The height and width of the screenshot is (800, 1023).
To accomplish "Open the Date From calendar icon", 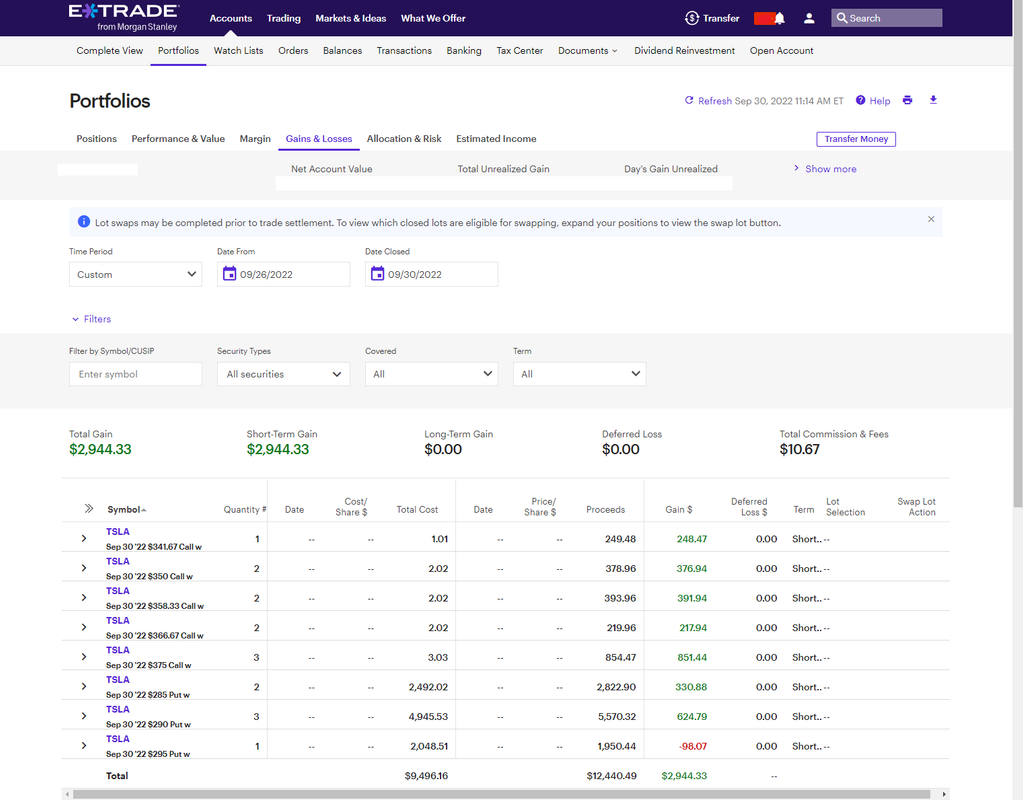I will pos(229,273).
